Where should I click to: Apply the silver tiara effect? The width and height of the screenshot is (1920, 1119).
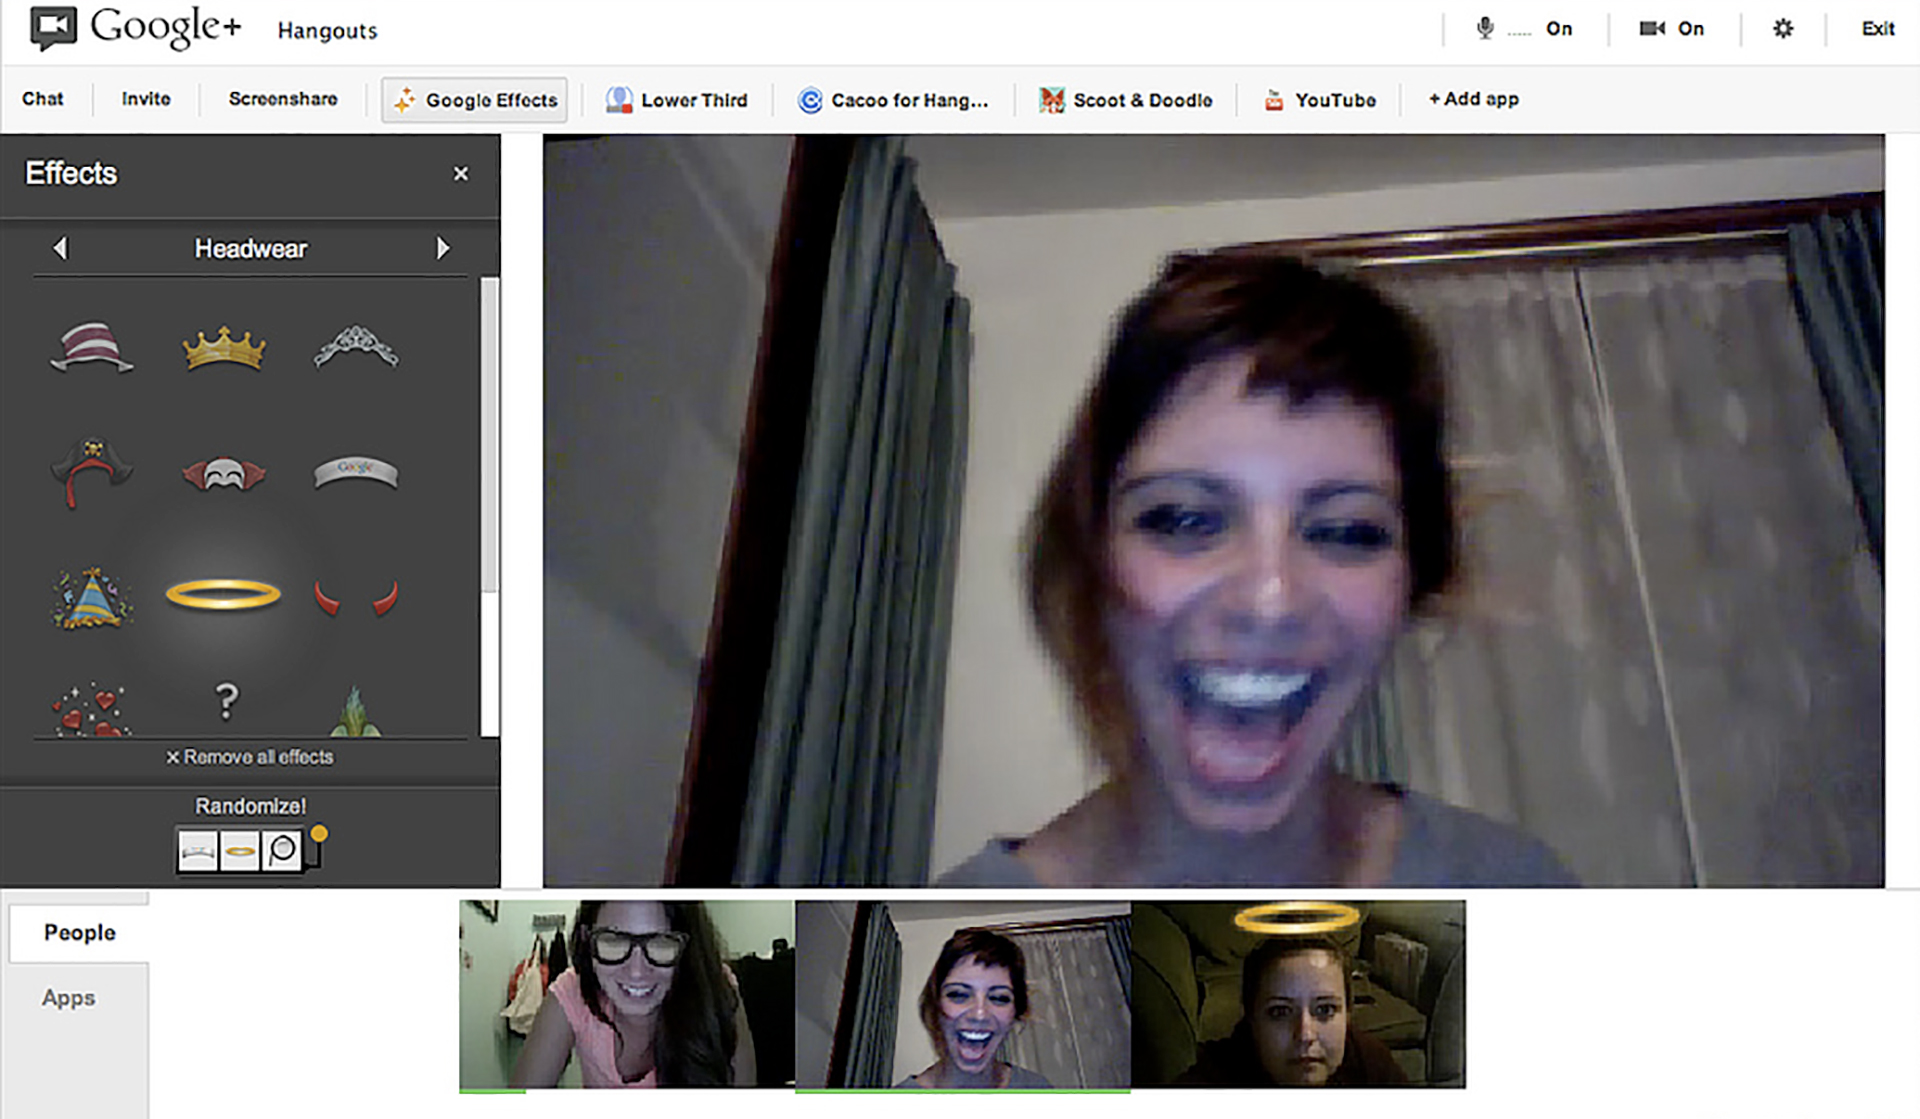(356, 347)
